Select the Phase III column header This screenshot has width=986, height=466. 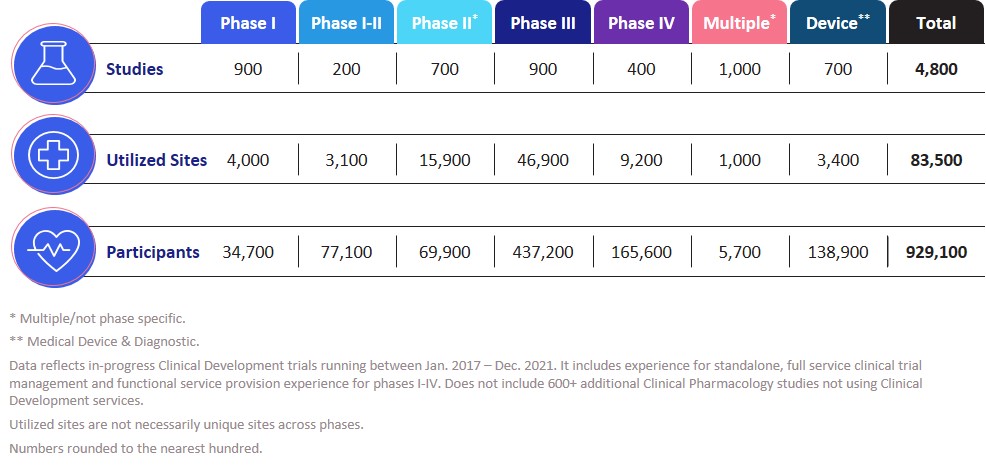click(542, 23)
